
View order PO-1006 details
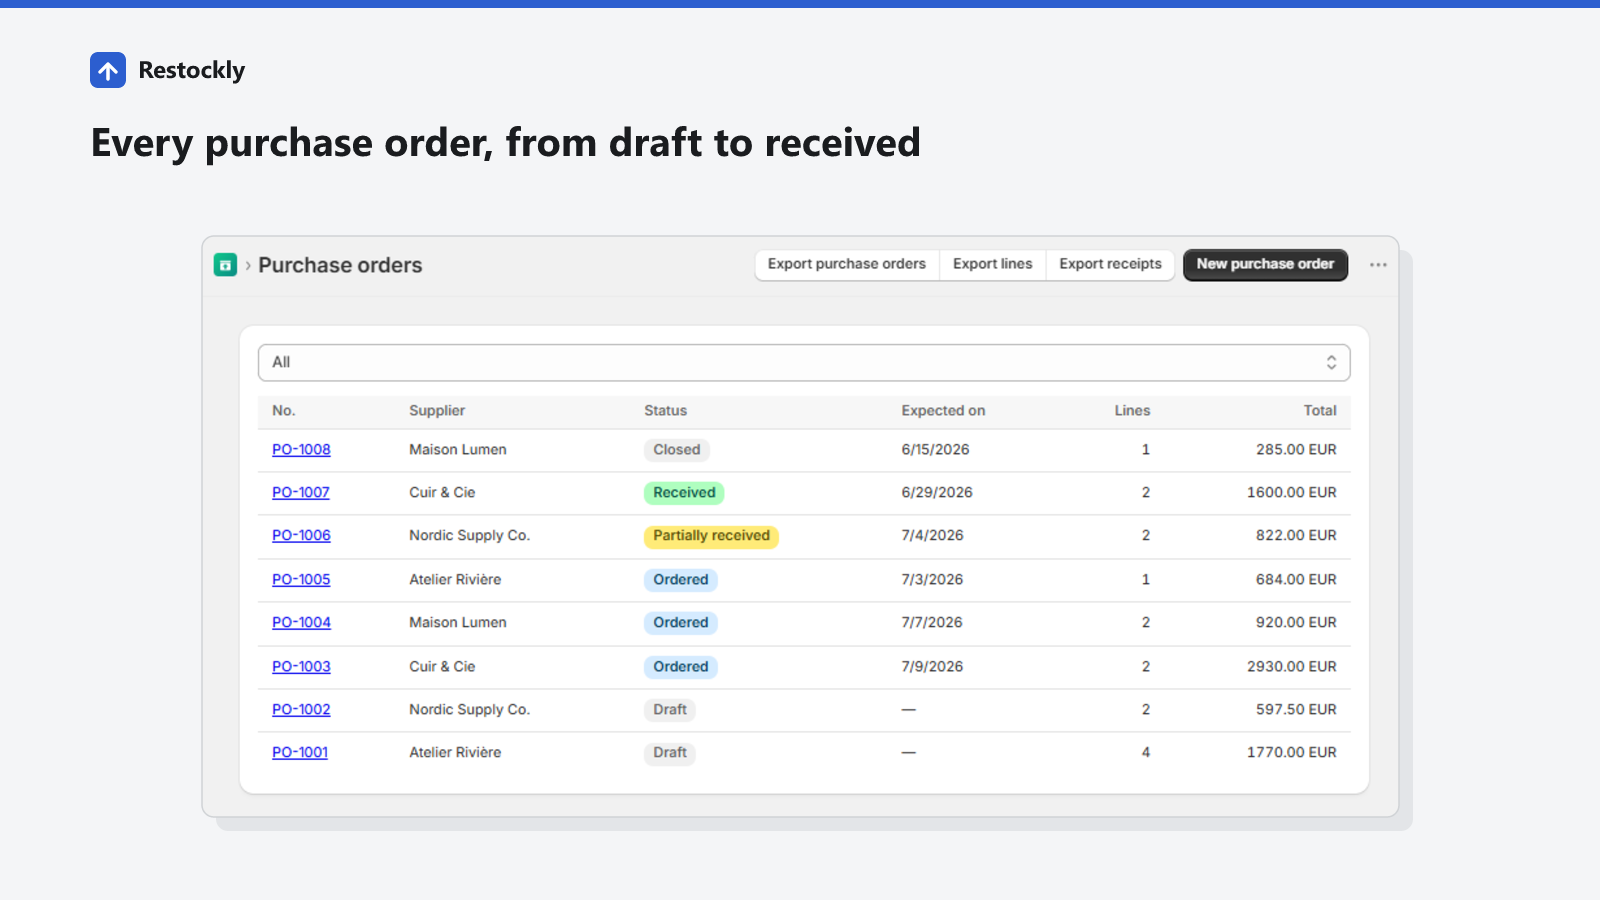point(301,536)
